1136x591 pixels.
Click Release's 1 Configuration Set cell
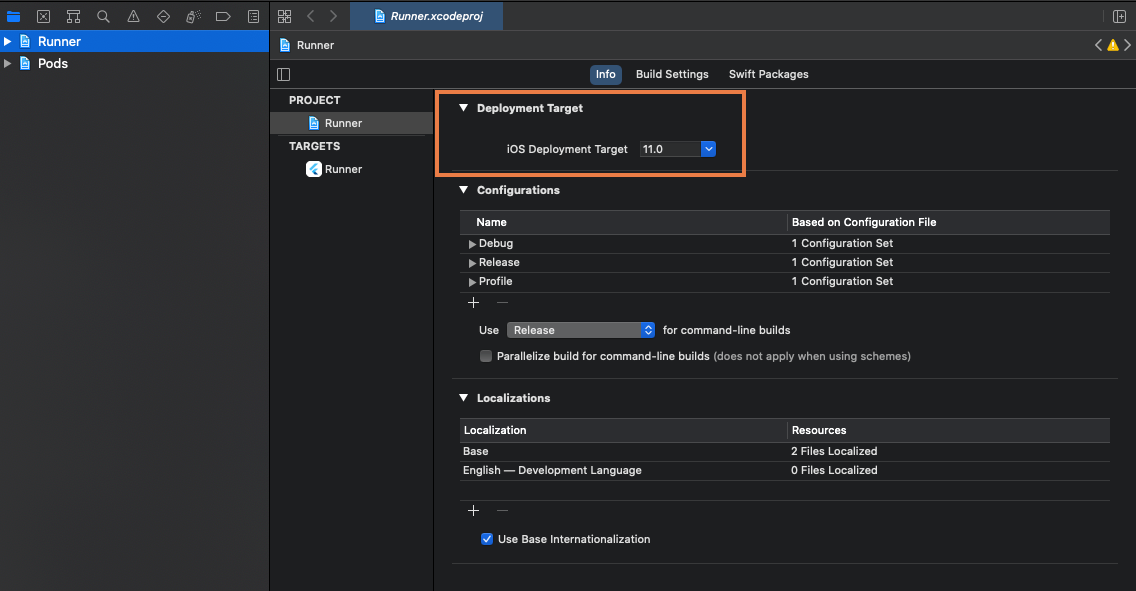pos(843,262)
